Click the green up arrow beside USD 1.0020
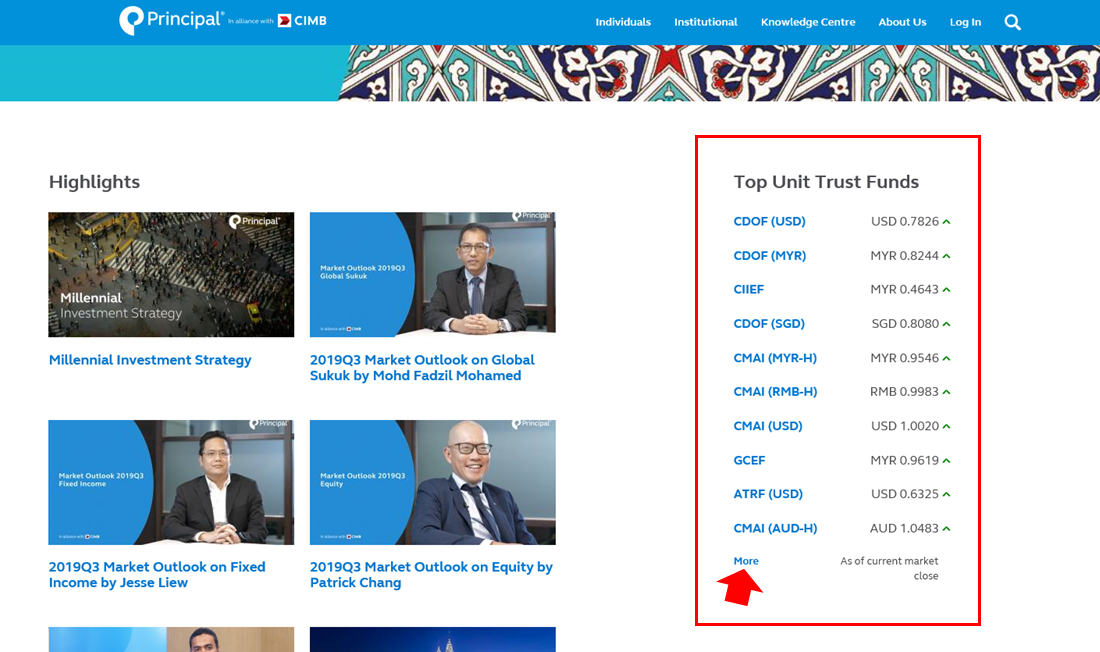 click(x=946, y=426)
